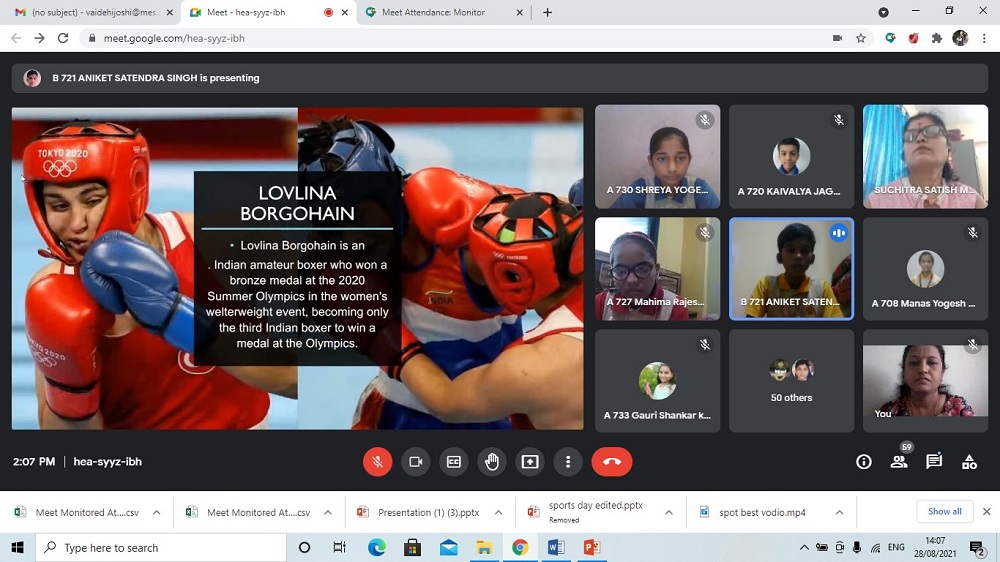
Task: Toggle the camera on or off
Action: point(416,462)
